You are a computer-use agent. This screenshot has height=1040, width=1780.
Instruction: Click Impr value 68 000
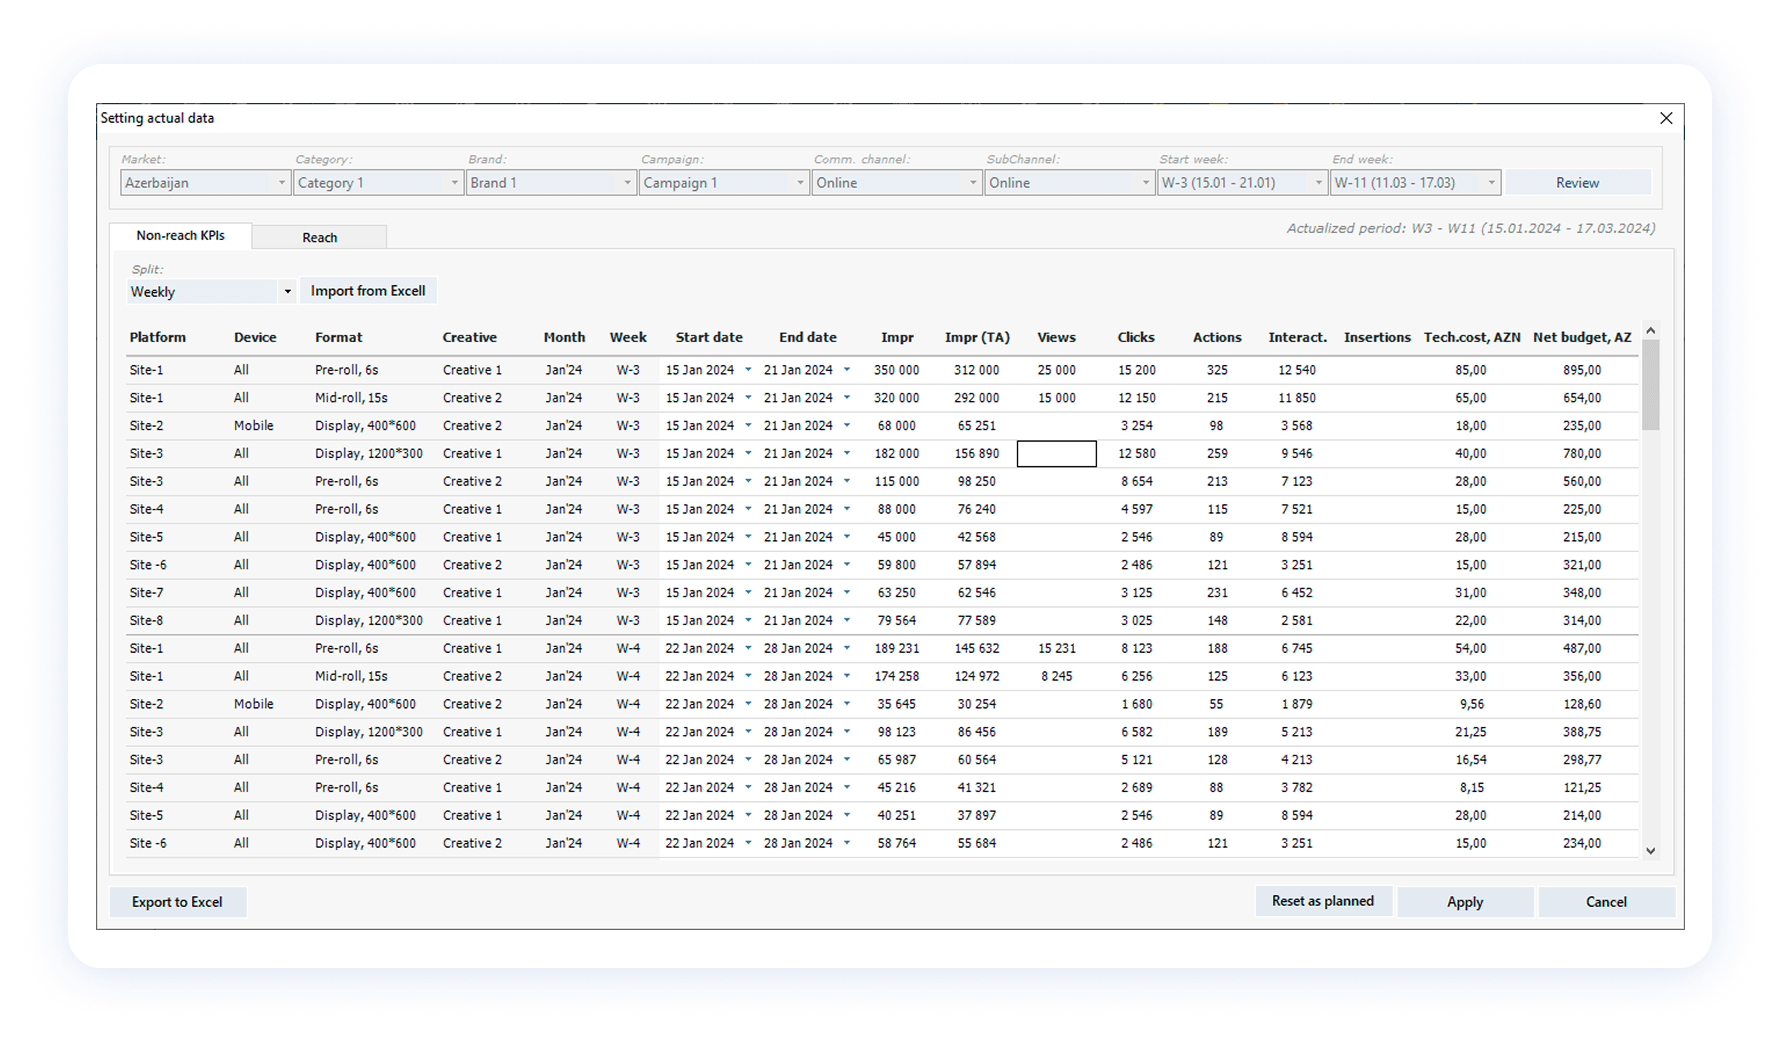[x=897, y=426]
